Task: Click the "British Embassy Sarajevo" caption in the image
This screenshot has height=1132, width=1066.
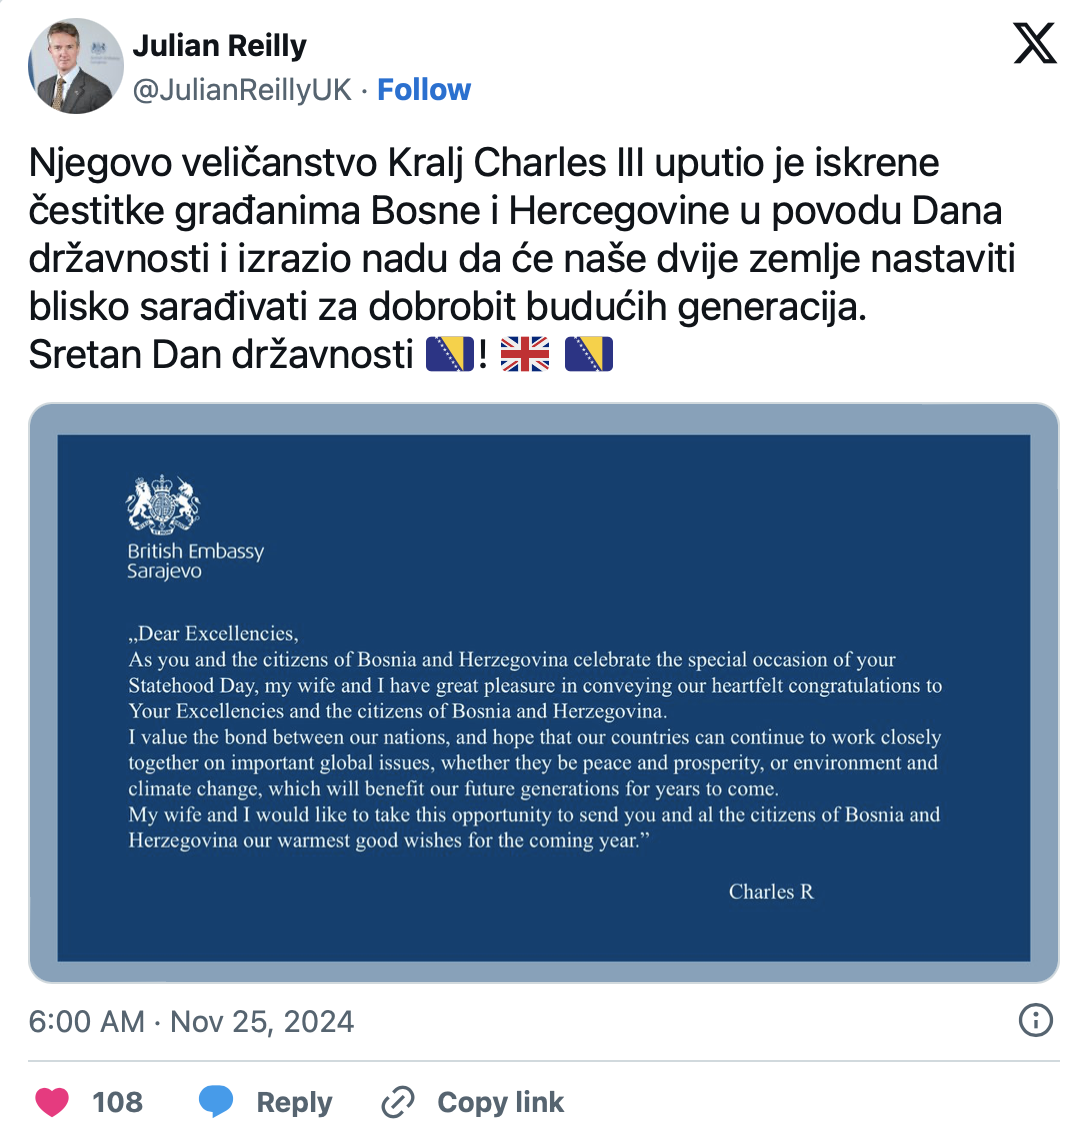Action: pyautogui.click(x=195, y=561)
